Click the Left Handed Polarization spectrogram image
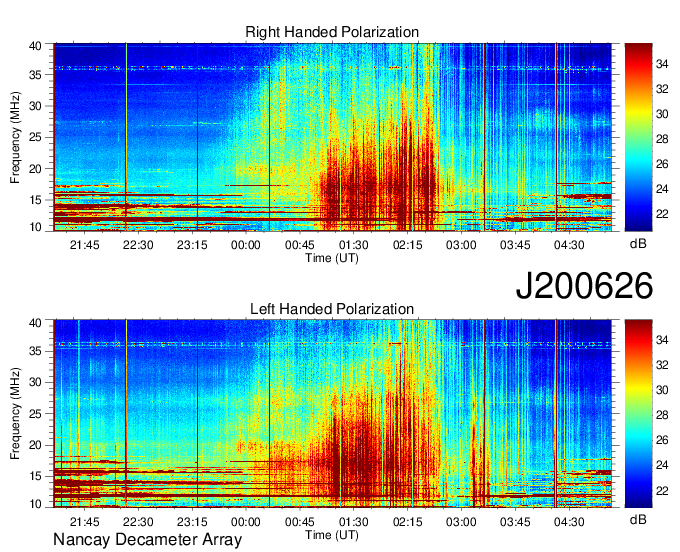 point(333,413)
